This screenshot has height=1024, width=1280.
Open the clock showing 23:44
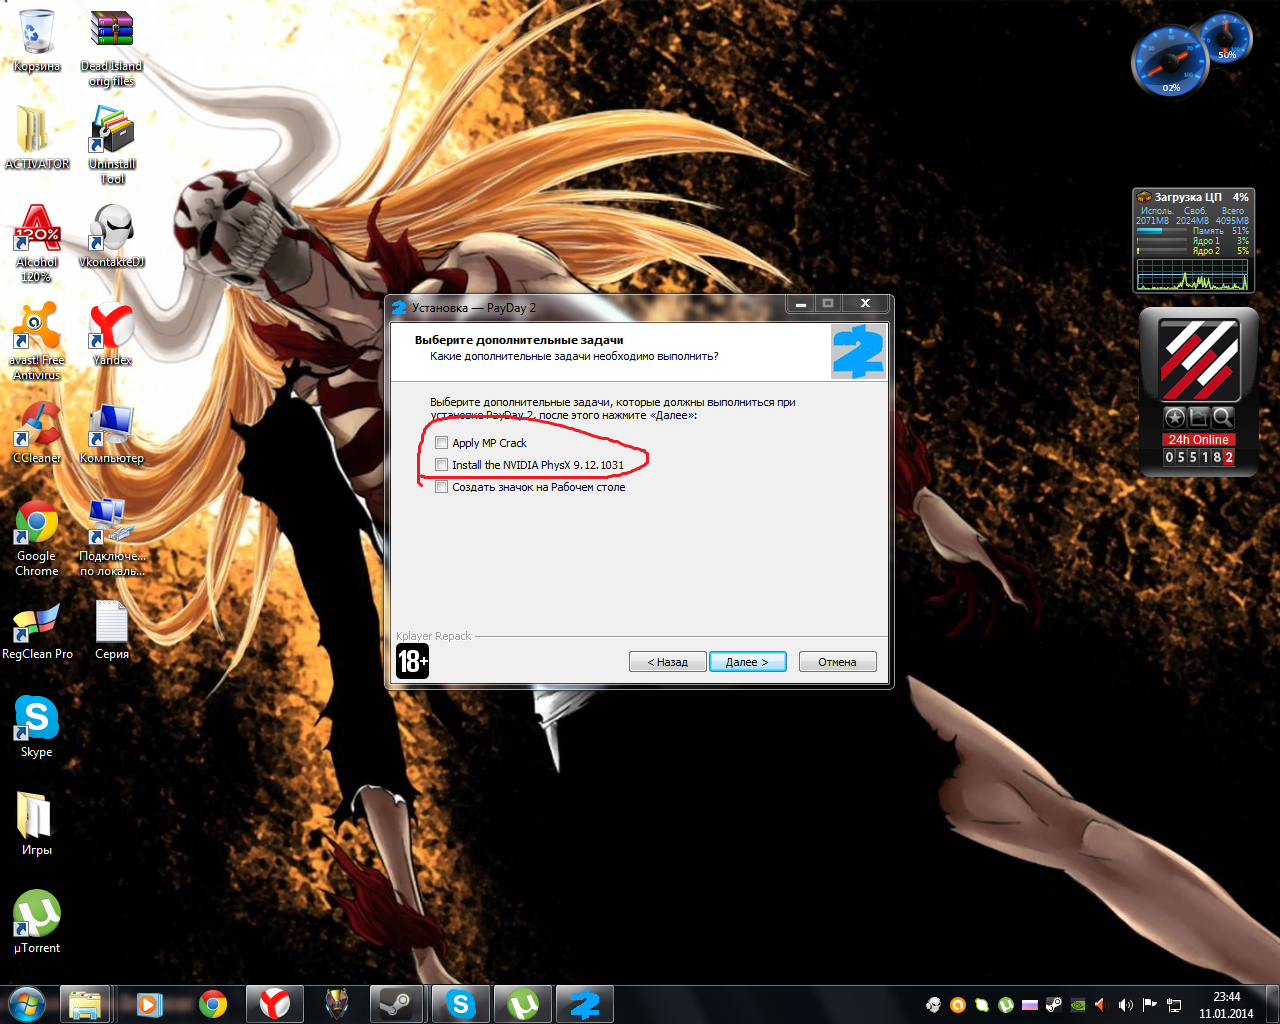pos(1226,1005)
